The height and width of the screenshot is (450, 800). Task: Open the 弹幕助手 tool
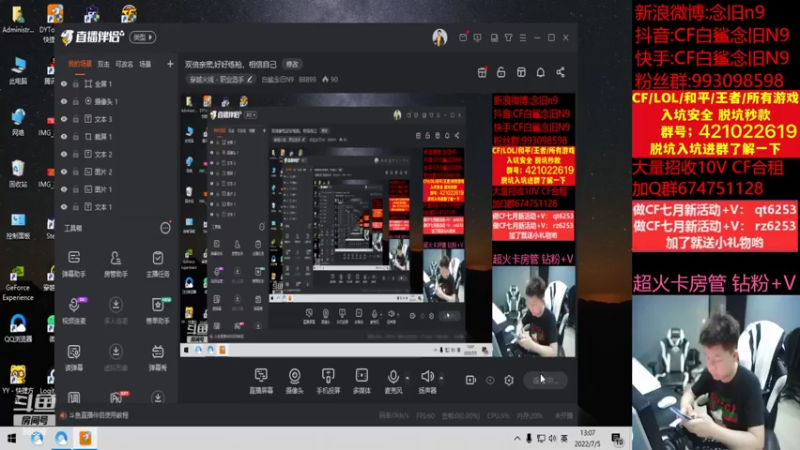click(74, 264)
